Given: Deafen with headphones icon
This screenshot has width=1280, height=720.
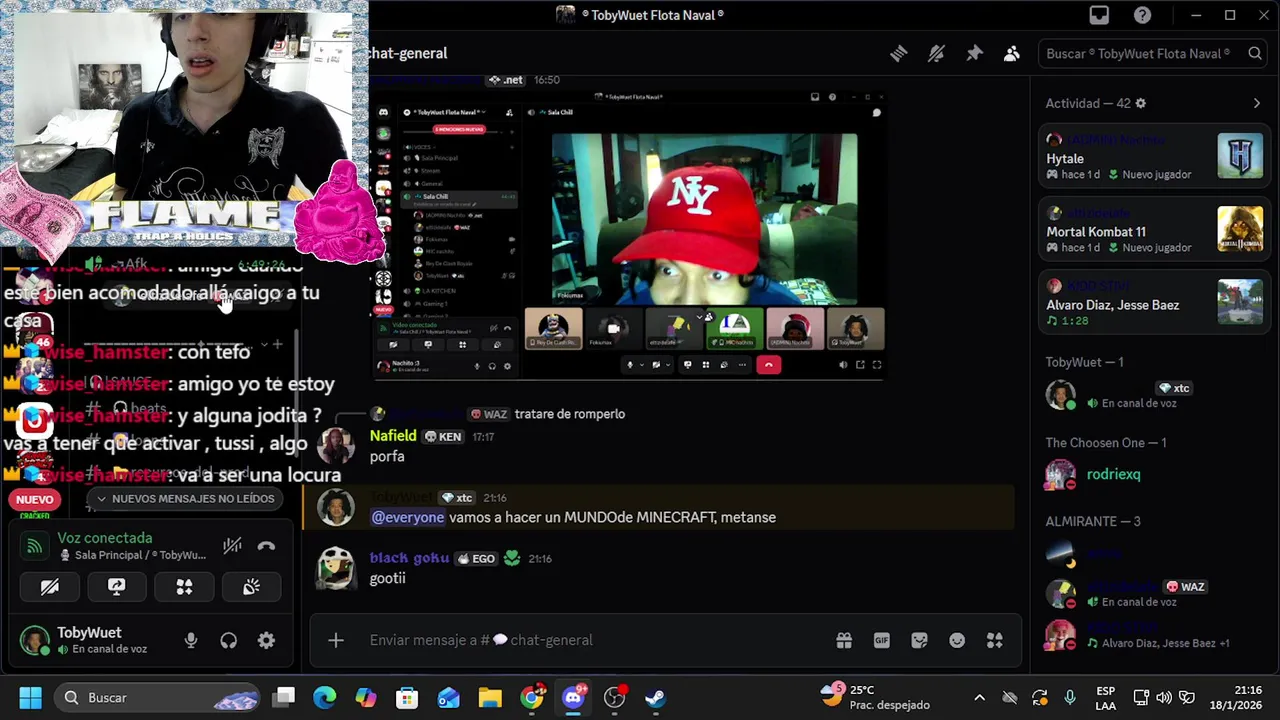Looking at the screenshot, I should tap(229, 641).
